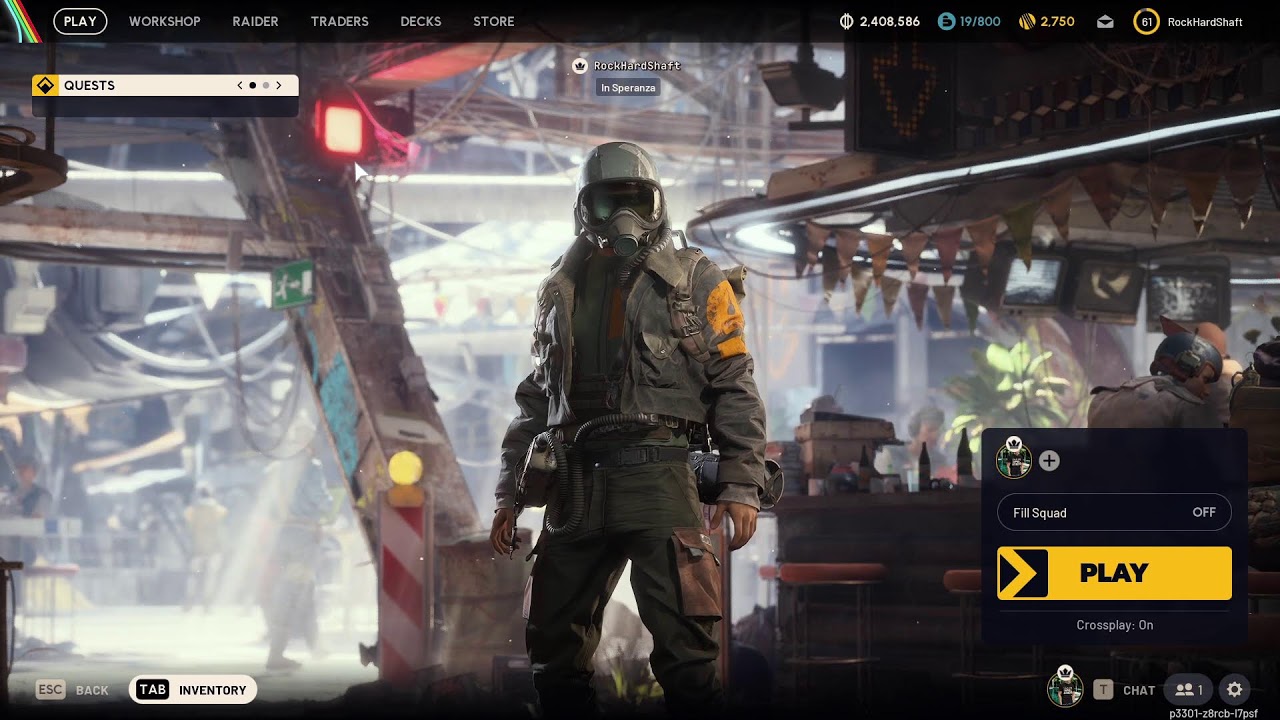
Task: Click the coin currency icon next to 2,408,586
Action: 847,21
